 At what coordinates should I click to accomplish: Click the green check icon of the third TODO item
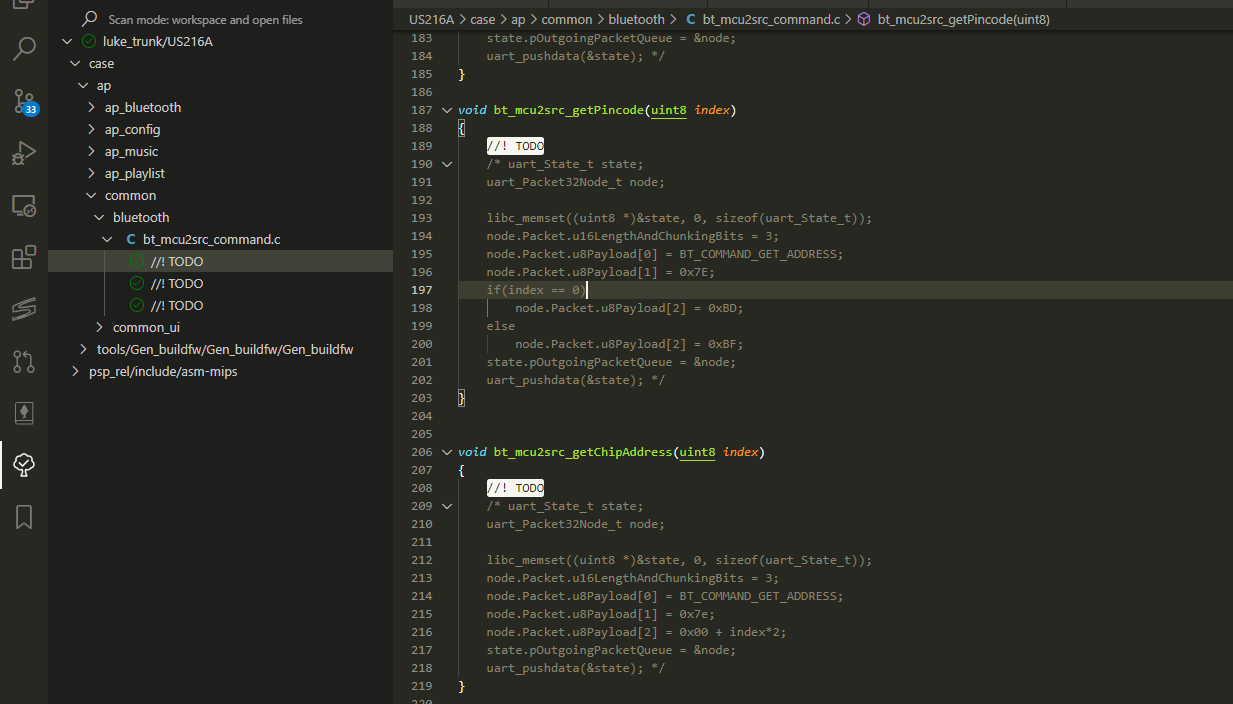137,305
